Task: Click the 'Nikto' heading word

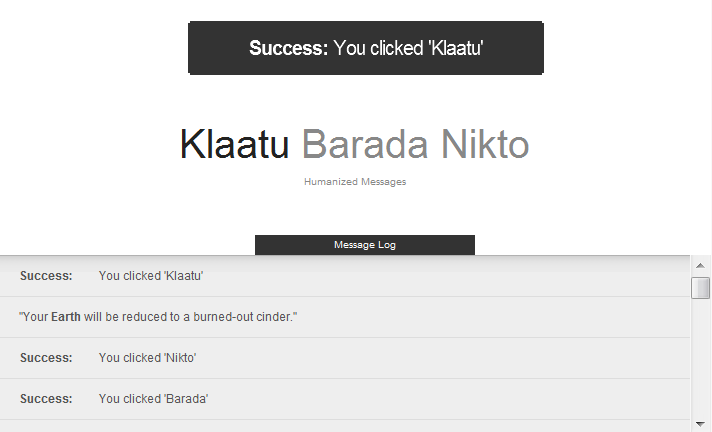Action: [x=485, y=145]
